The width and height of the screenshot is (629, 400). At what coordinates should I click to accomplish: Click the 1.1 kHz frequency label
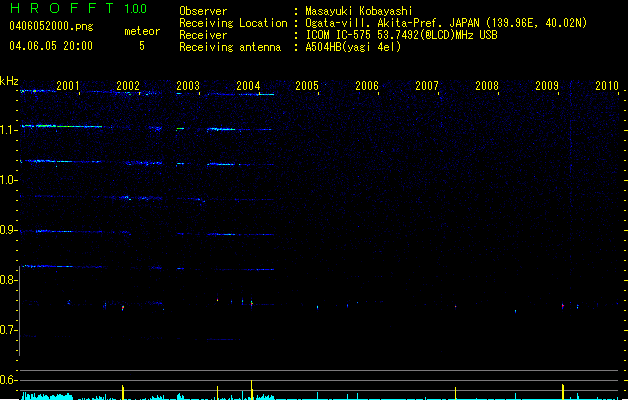pyautogui.click(x=9, y=130)
